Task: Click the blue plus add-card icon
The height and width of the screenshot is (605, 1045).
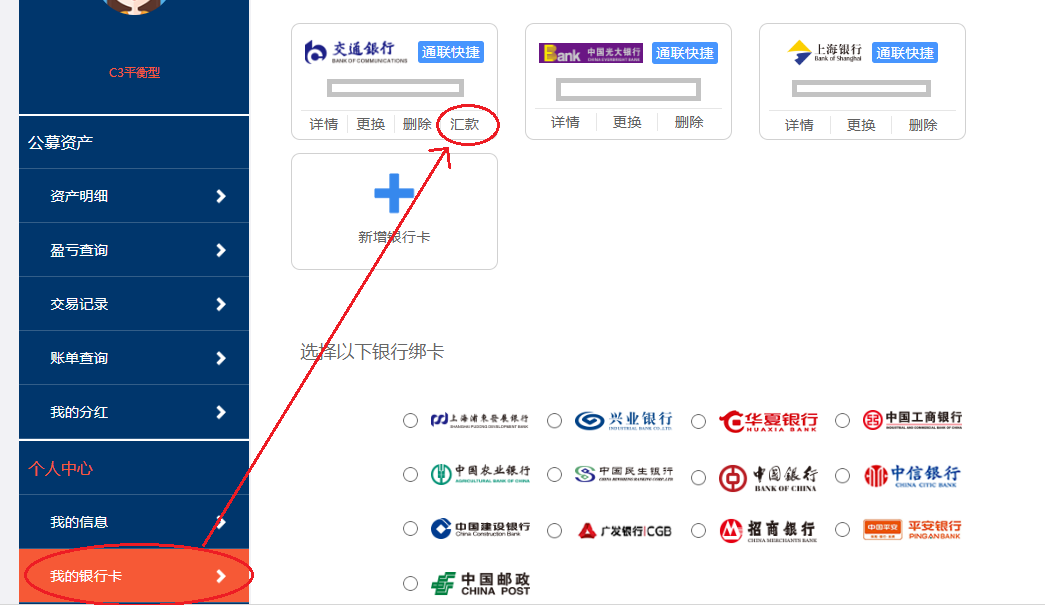Action: (394, 193)
